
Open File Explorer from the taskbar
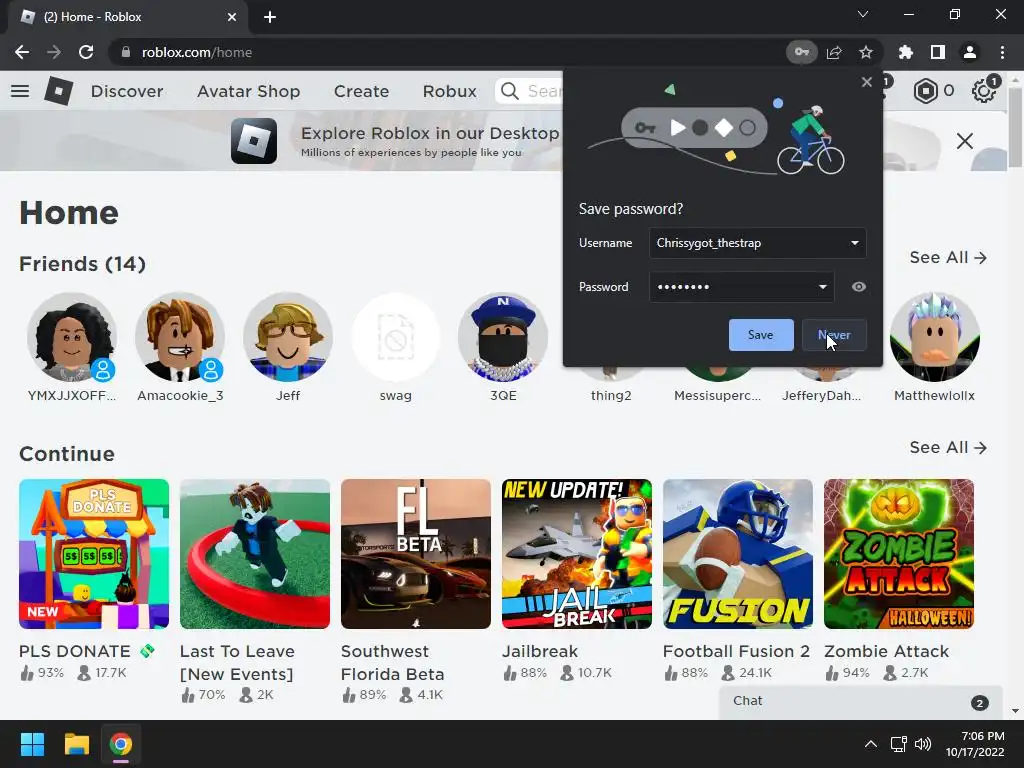77,744
